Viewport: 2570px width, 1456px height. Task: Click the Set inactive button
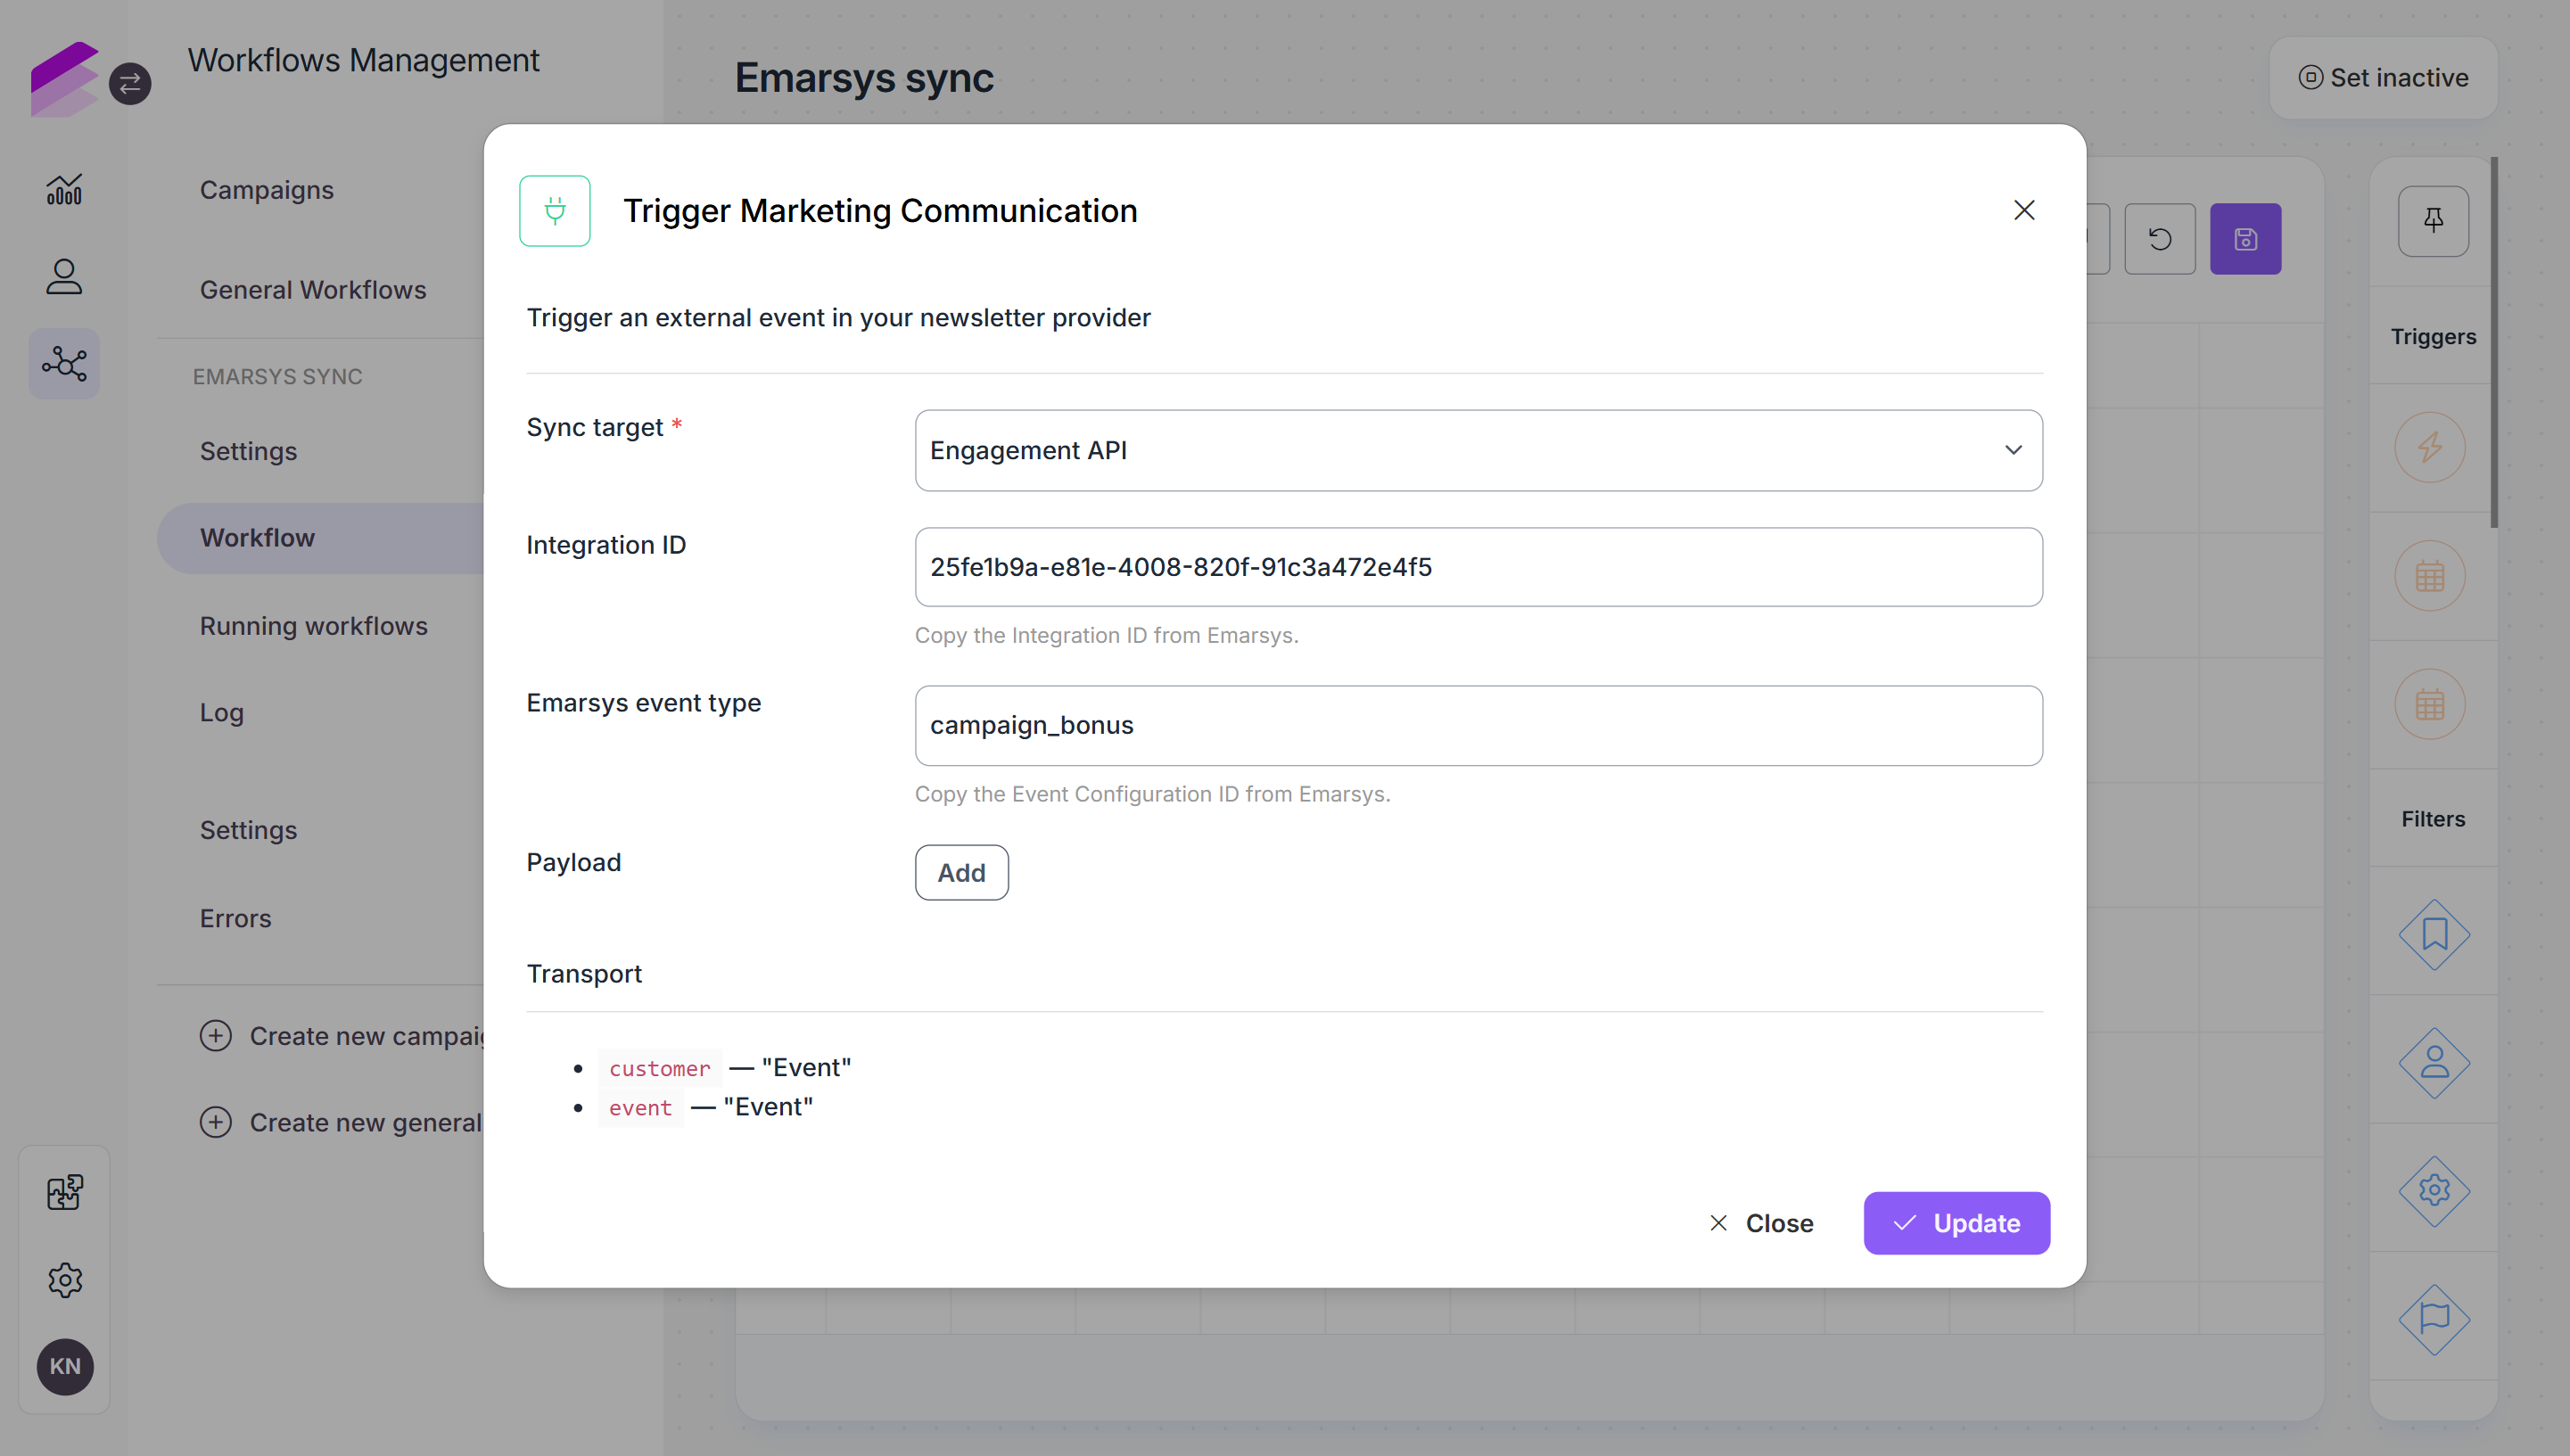click(x=2383, y=78)
